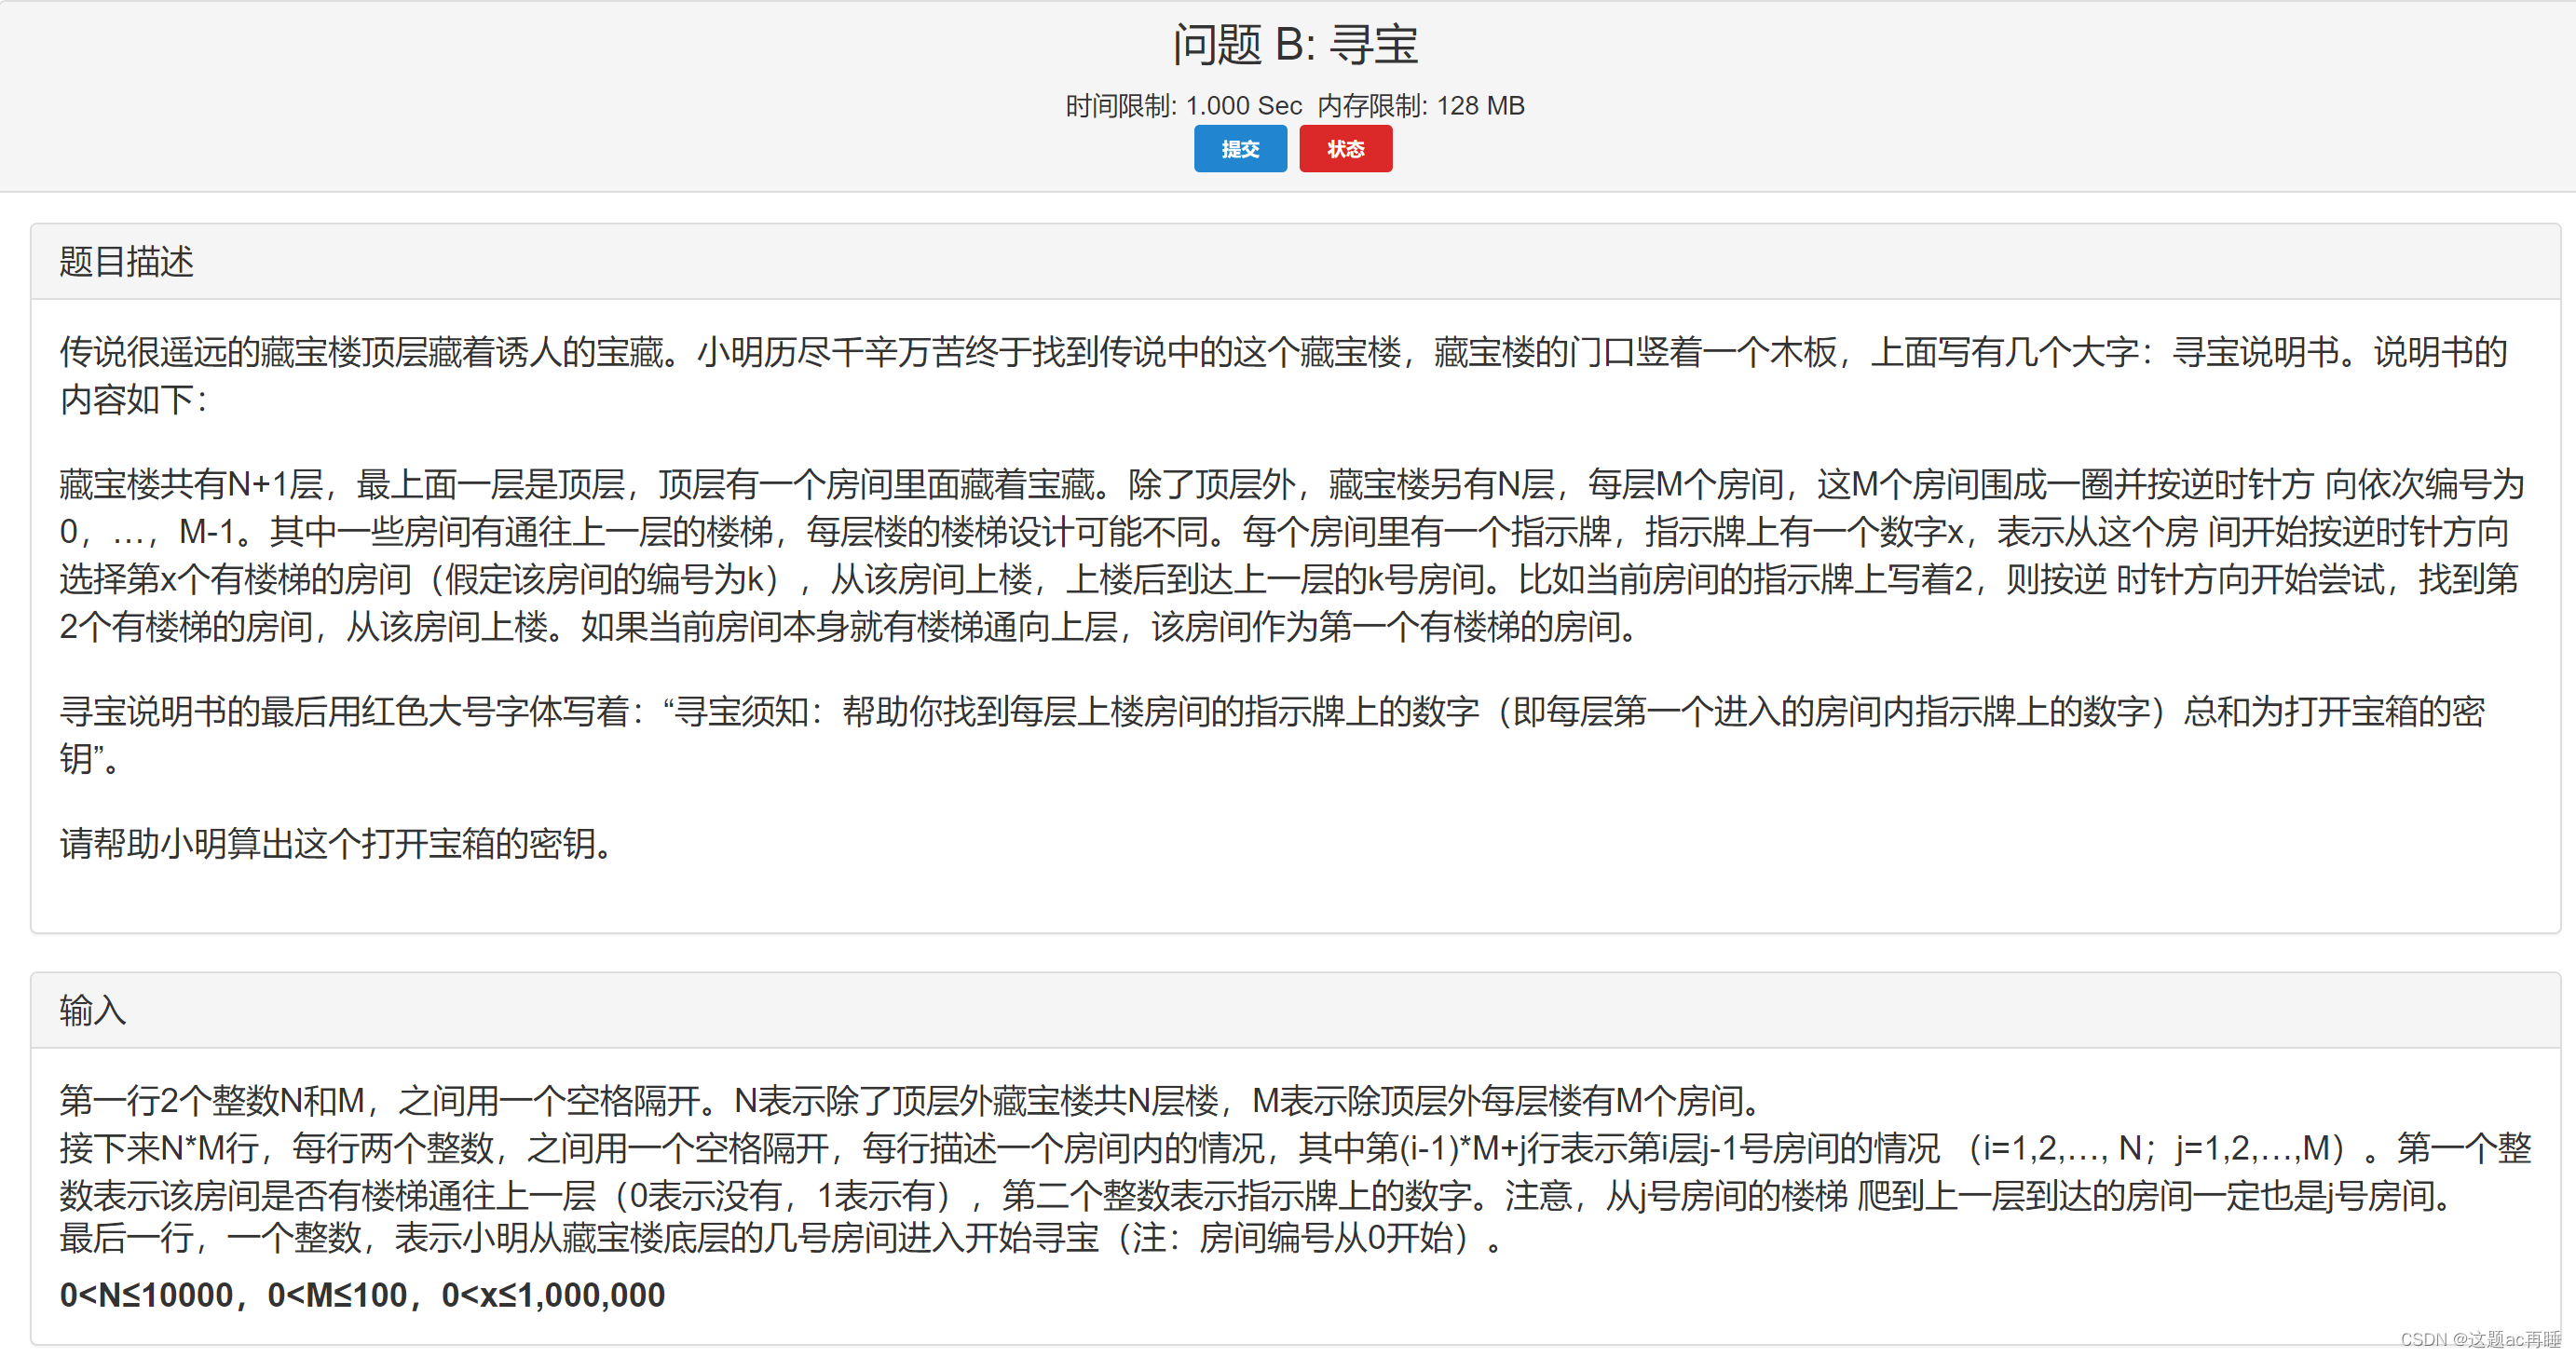
Task: Click the red 状态 status button
Action: click(x=1345, y=149)
